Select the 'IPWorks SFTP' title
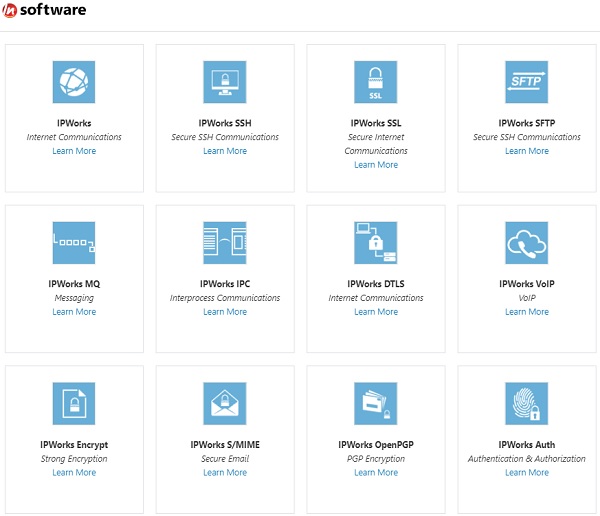Viewport: 600px width, 516px height. click(x=527, y=123)
